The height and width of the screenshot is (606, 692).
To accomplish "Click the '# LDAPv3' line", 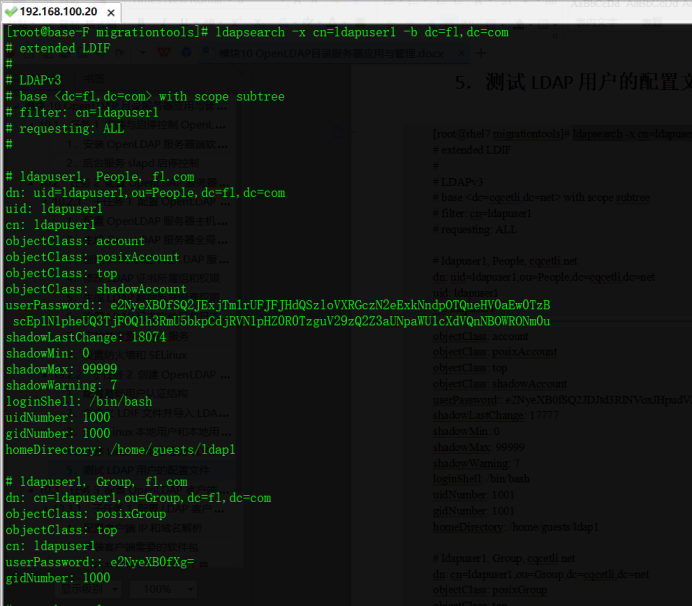I will click(33, 80).
